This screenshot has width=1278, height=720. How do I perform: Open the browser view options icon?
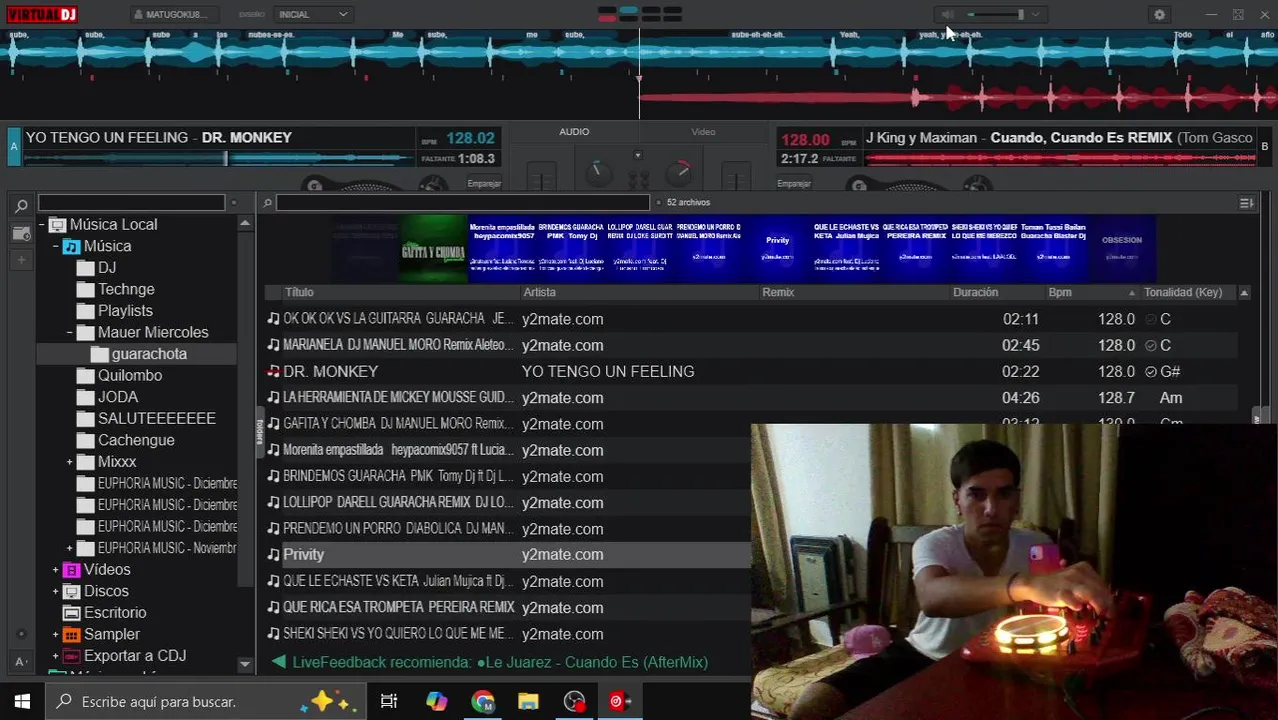1246,203
